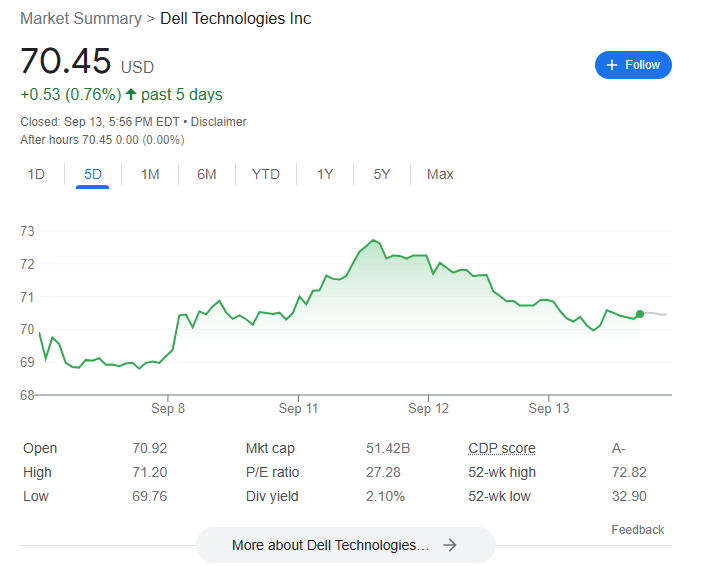This screenshot has height=566, width=715.
Task: Click the 52-wk high value 72.82
Action: [x=629, y=472]
